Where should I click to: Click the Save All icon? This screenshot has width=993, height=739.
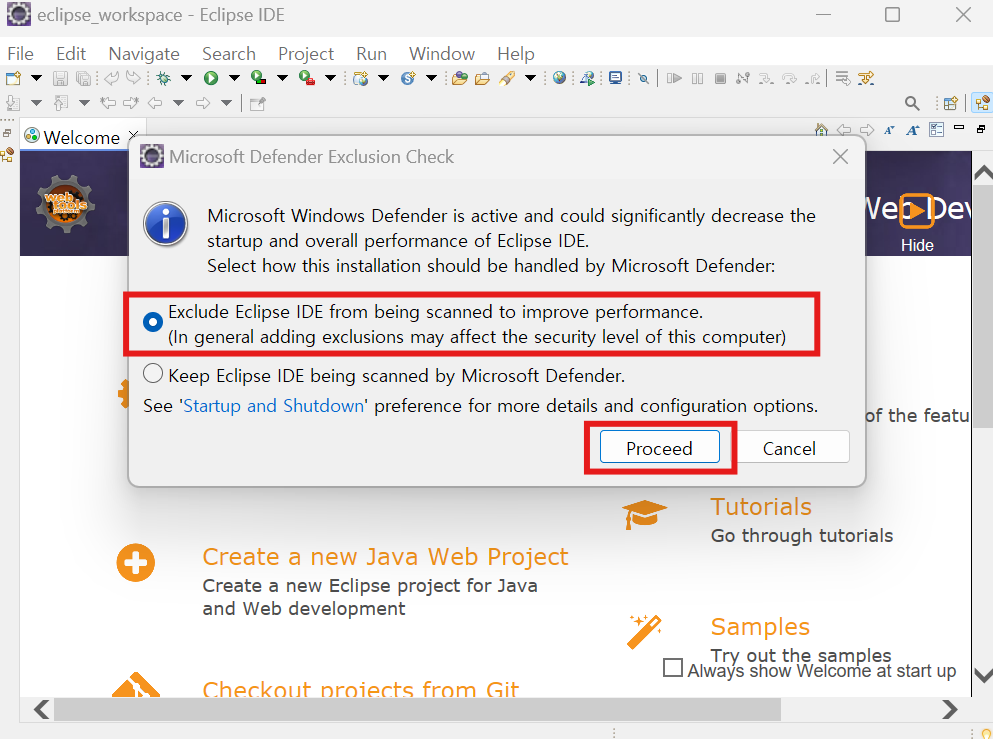pyautogui.click(x=83, y=79)
